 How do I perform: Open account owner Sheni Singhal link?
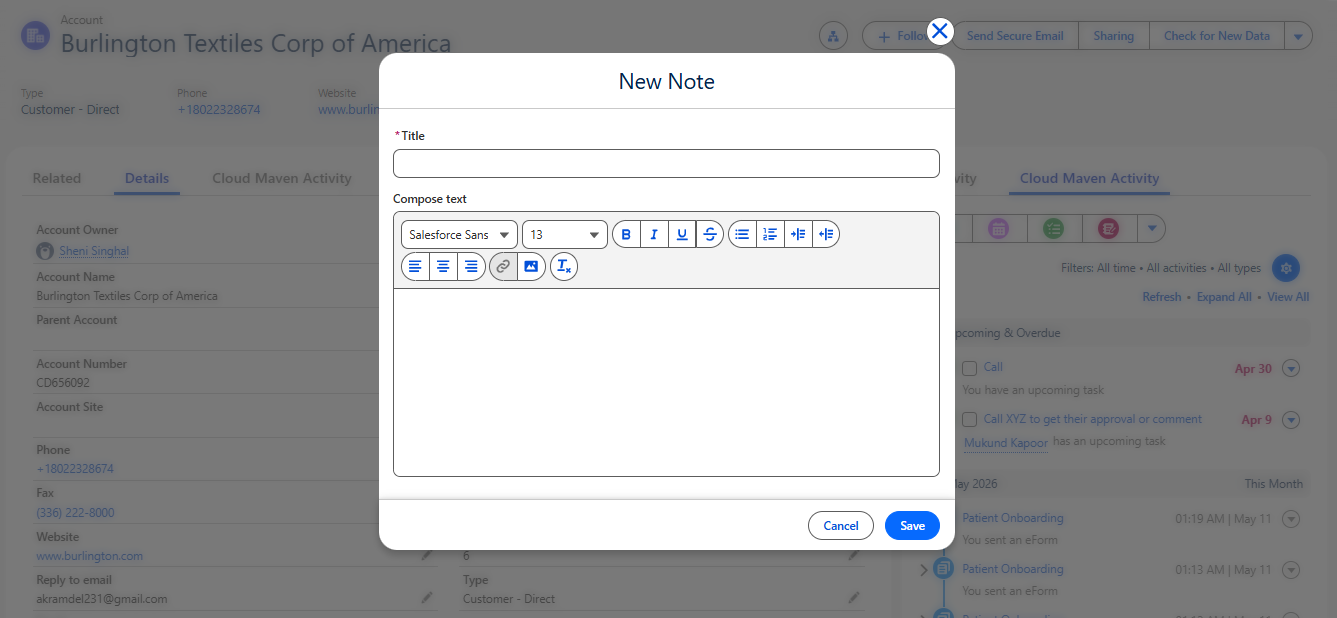94,251
